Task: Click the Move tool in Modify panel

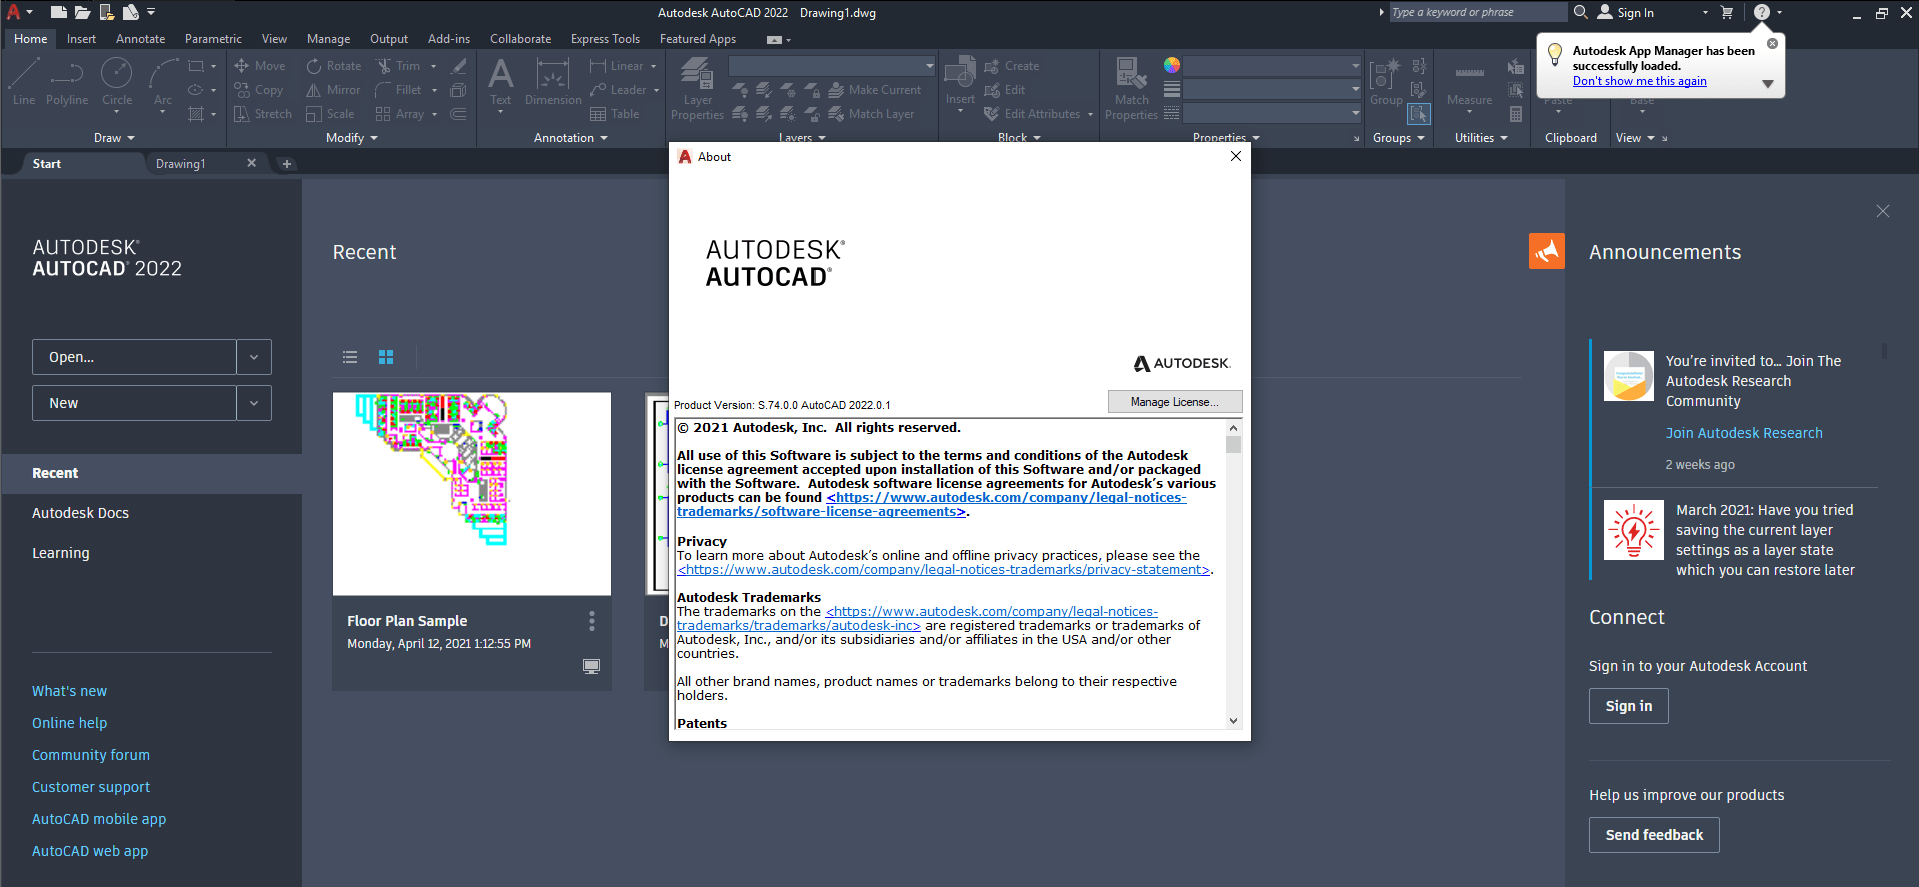Action: click(x=260, y=66)
